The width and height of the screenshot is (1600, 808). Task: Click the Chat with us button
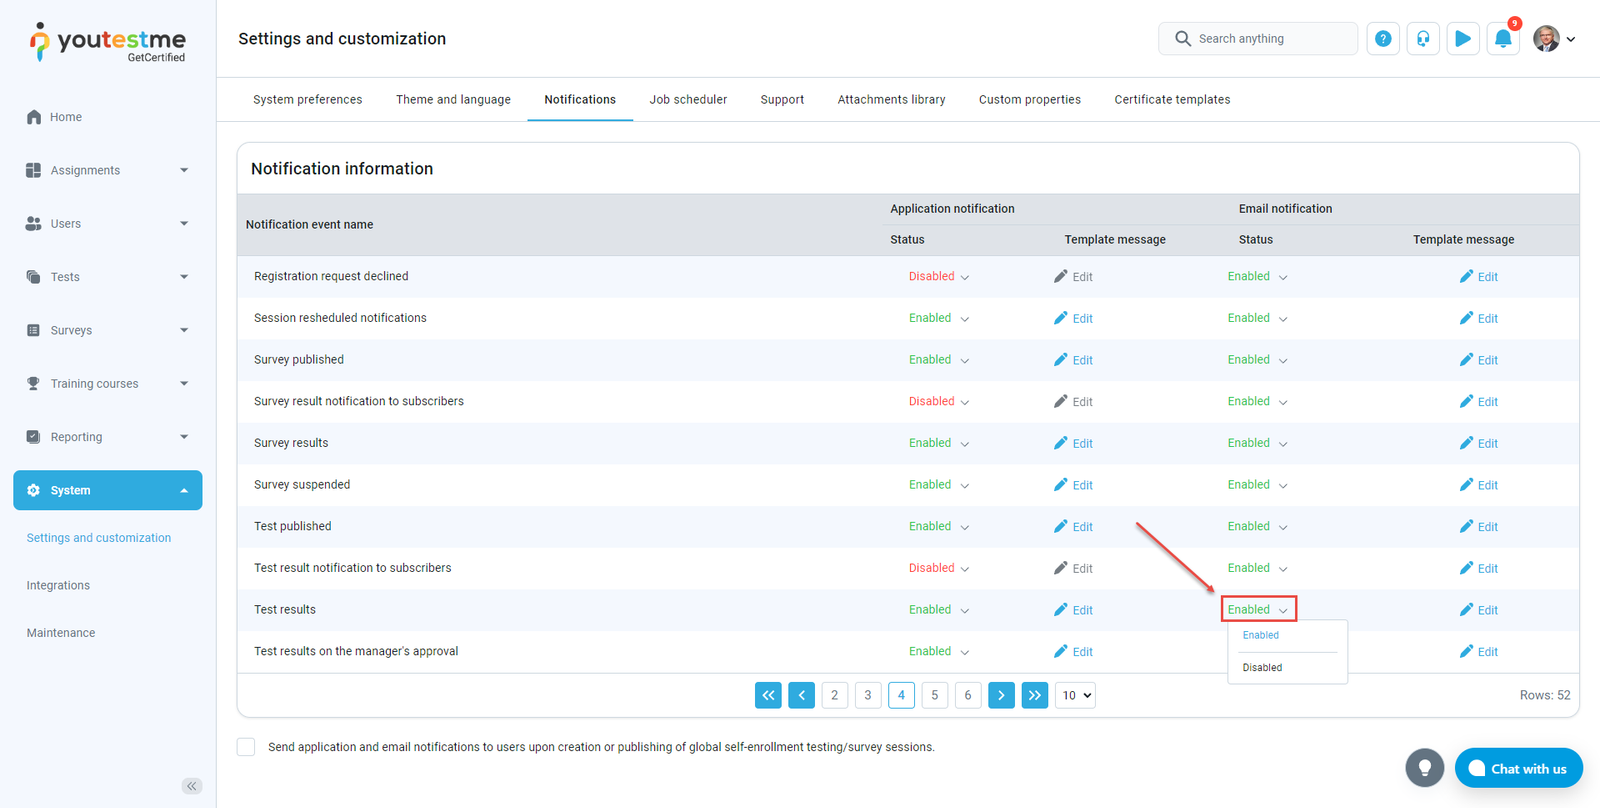tap(1518, 768)
